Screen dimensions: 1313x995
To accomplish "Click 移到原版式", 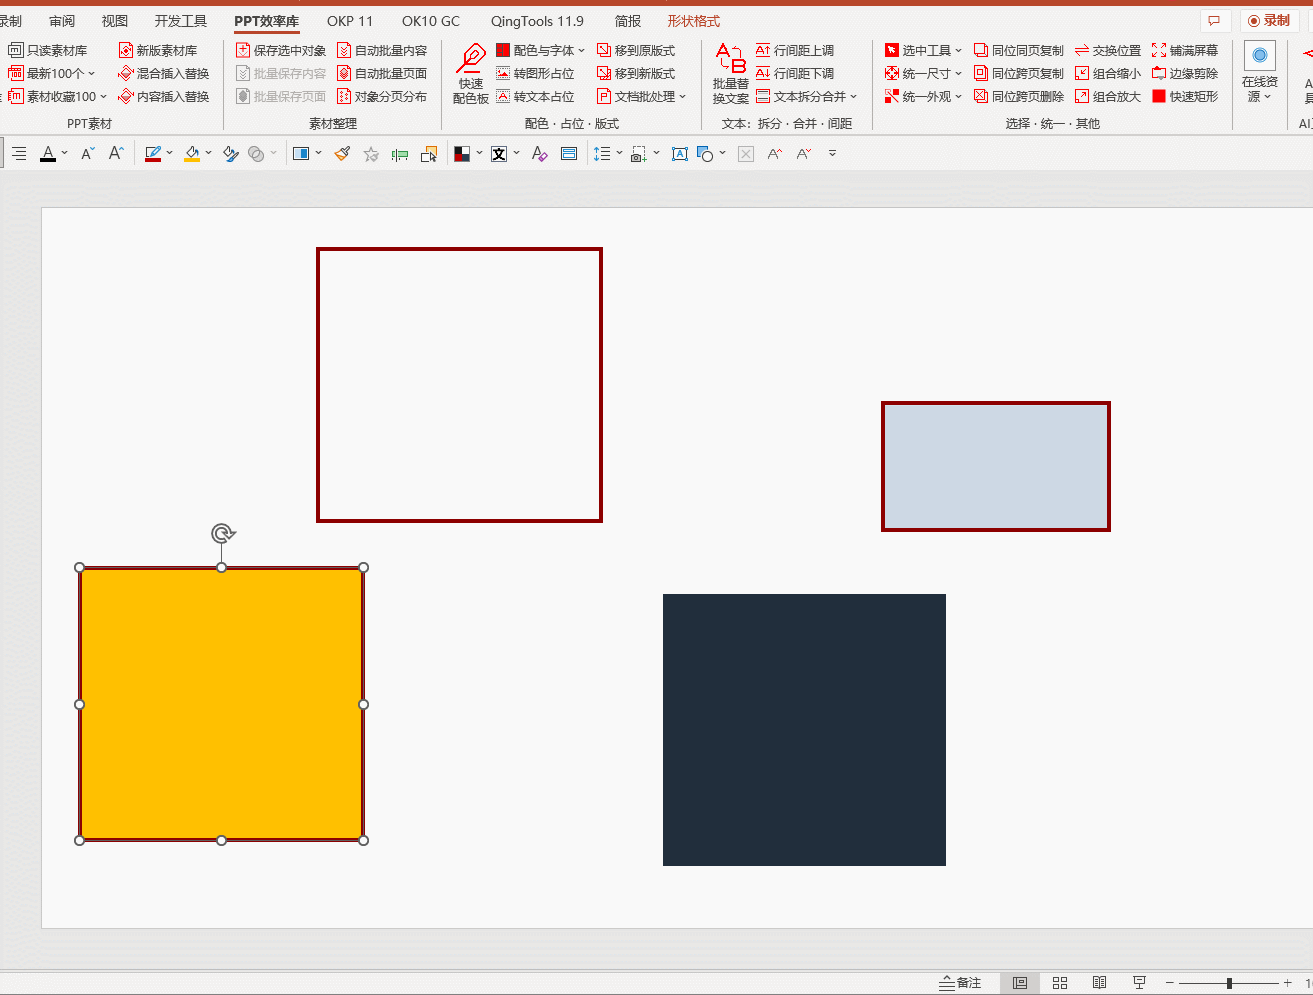I will point(636,50).
